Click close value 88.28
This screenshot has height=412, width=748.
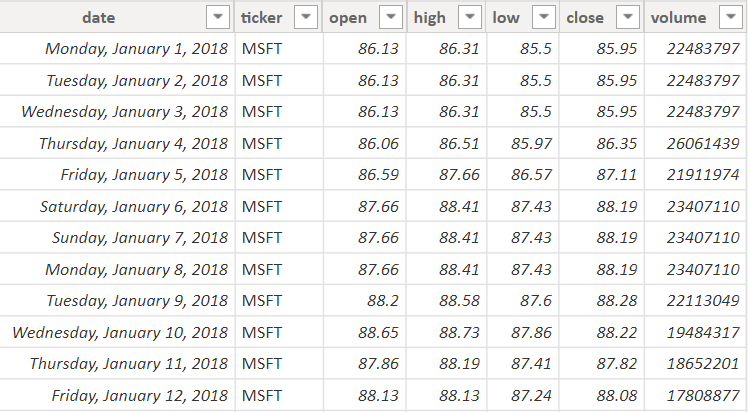pyautogui.click(x=616, y=300)
